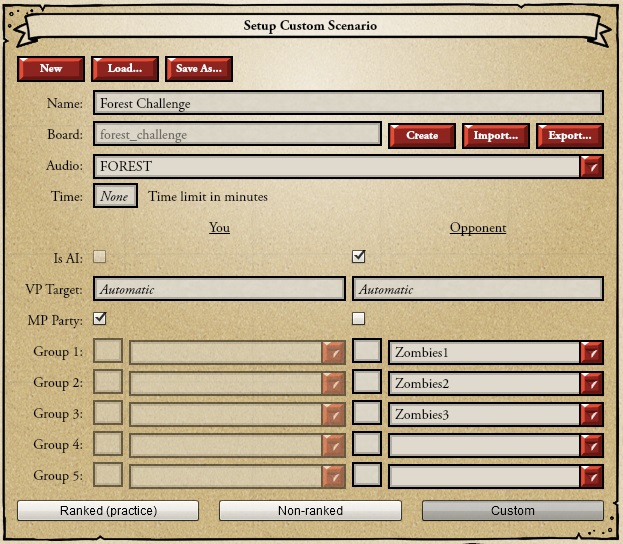Enable opponent MP Party checkbox
Screen dimensions: 623x544
pos(359,319)
